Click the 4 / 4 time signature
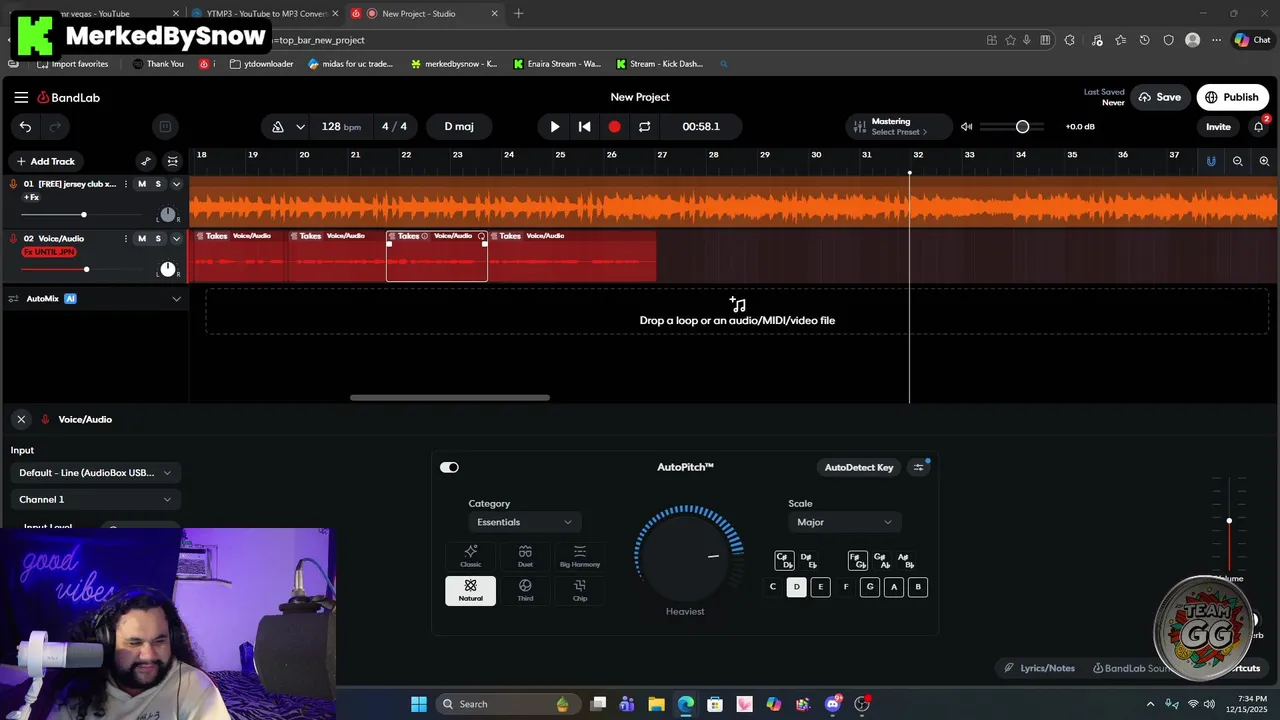 394,127
